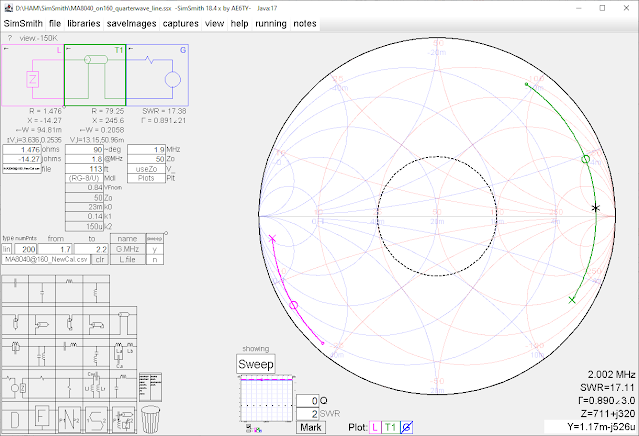The height and width of the screenshot is (436, 639).
Task: Choose the La Lb Ca network component
Action: pyautogui.click(x=123, y=352)
